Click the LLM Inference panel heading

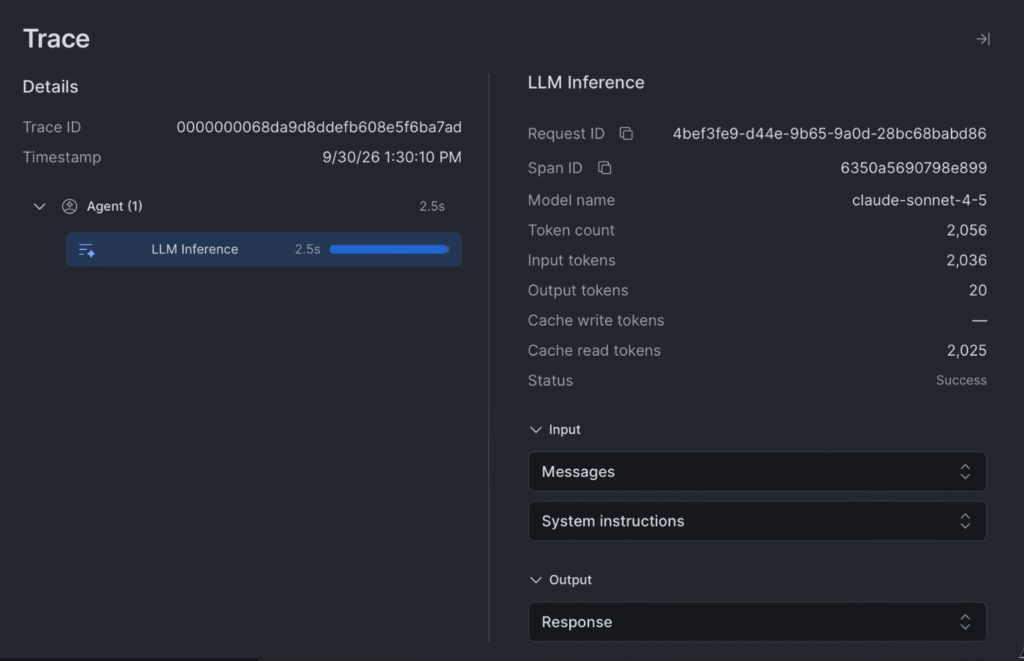586,82
